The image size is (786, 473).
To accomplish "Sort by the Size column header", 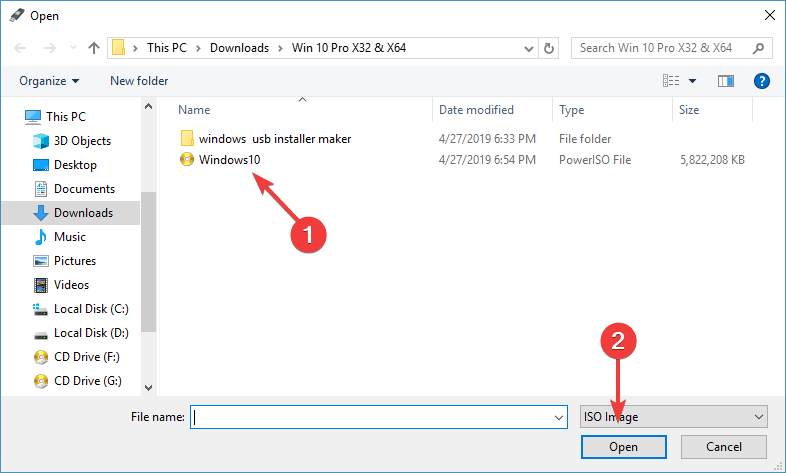I will 689,110.
